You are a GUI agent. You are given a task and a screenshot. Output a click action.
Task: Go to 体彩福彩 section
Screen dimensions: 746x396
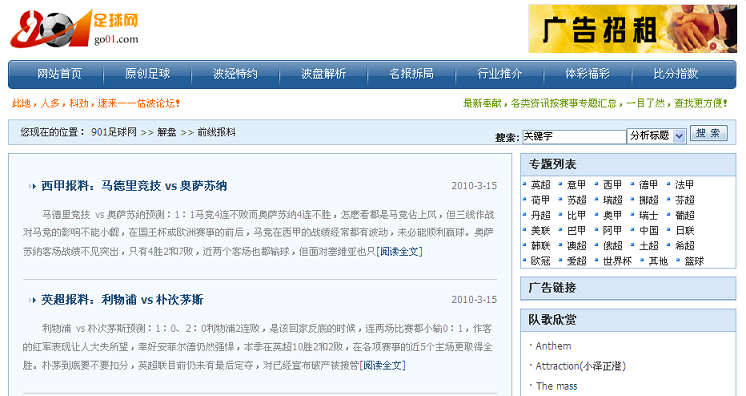588,74
